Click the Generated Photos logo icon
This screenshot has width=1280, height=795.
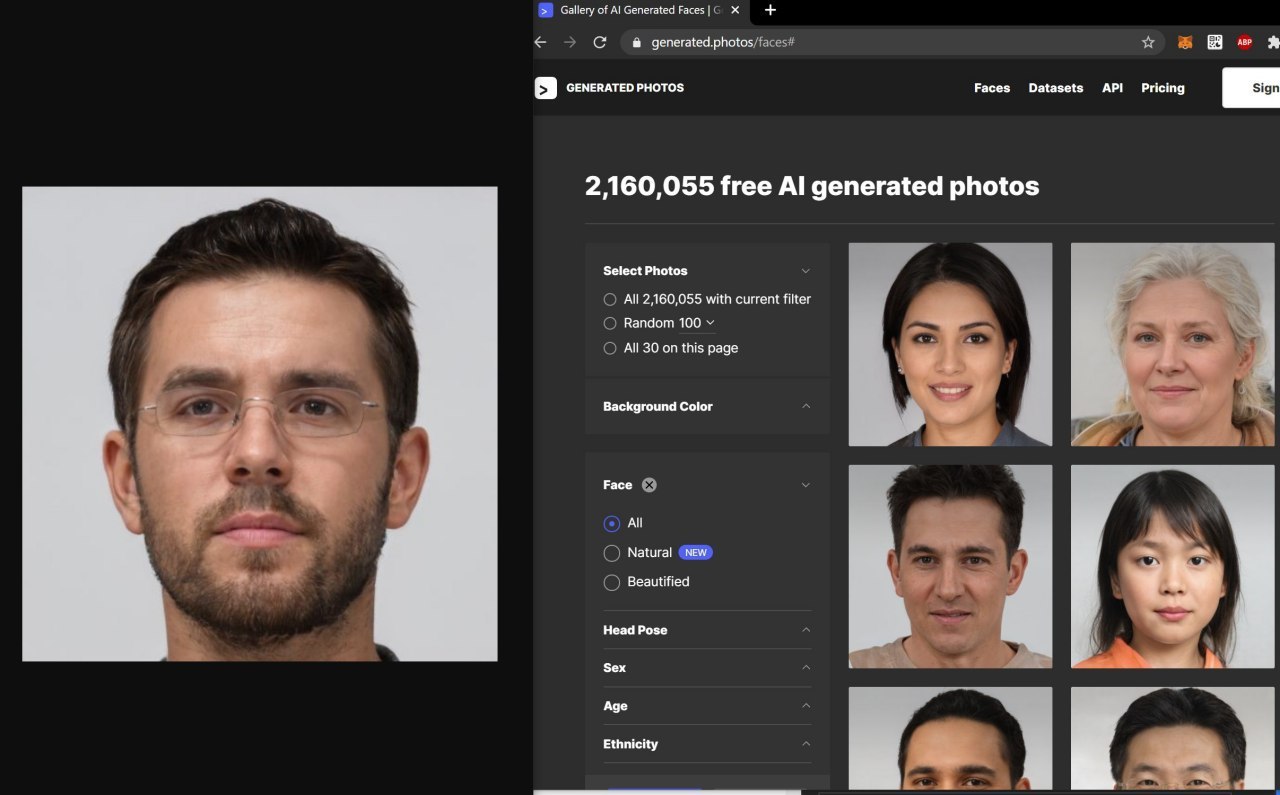click(545, 88)
